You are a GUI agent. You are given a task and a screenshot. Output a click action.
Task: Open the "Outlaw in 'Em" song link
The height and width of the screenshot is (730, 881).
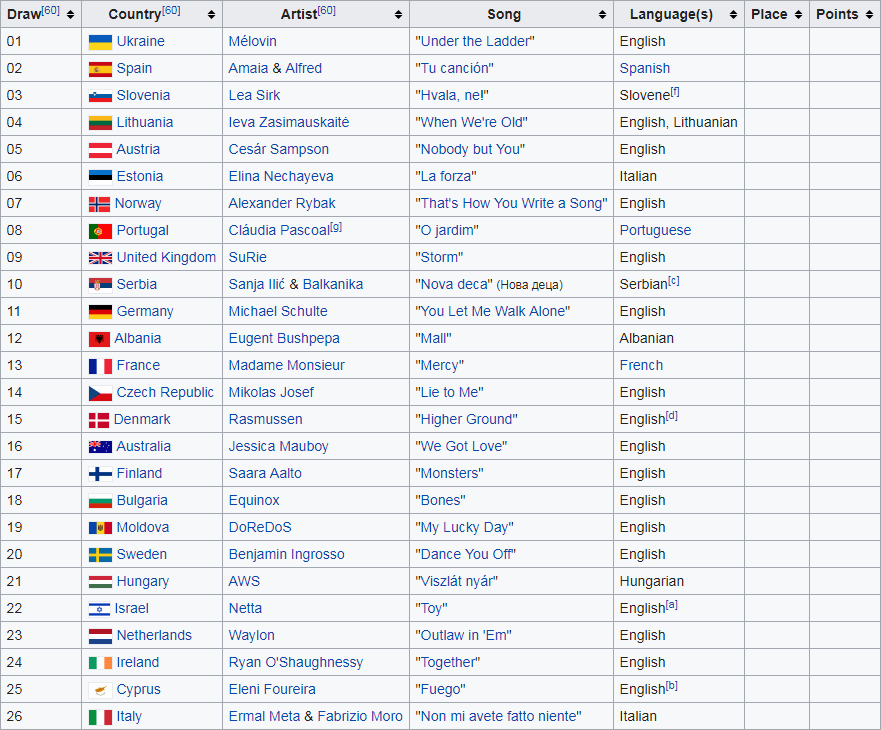click(x=464, y=635)
